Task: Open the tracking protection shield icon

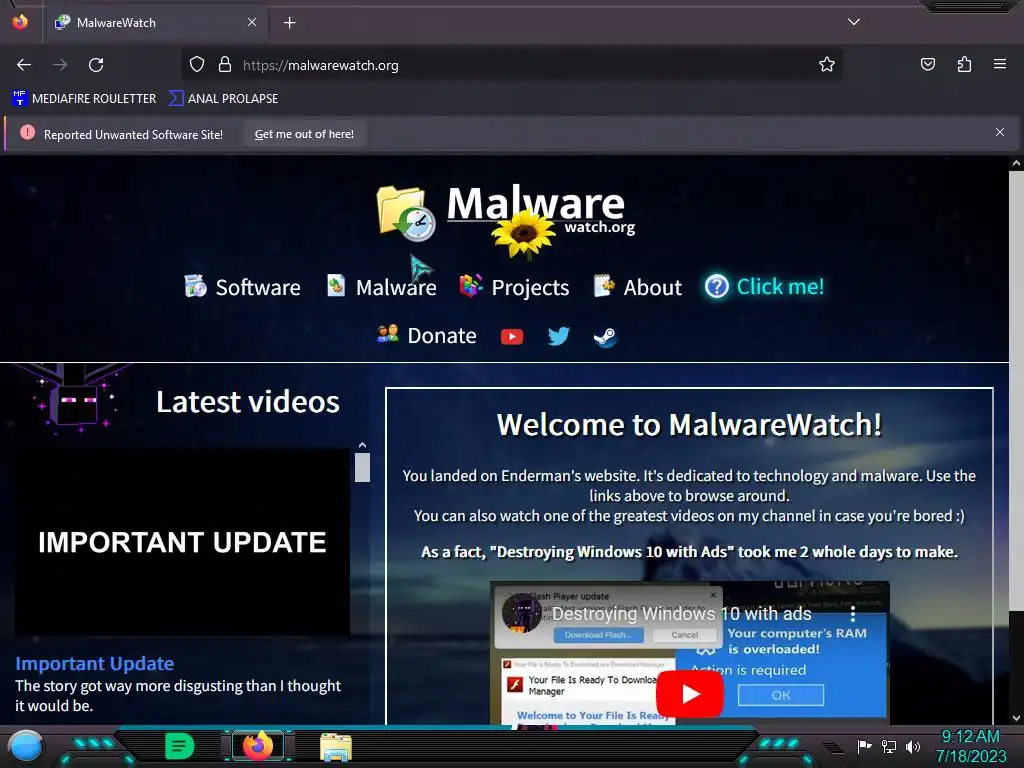Action: pyautogui.click(x=197, y=65)
